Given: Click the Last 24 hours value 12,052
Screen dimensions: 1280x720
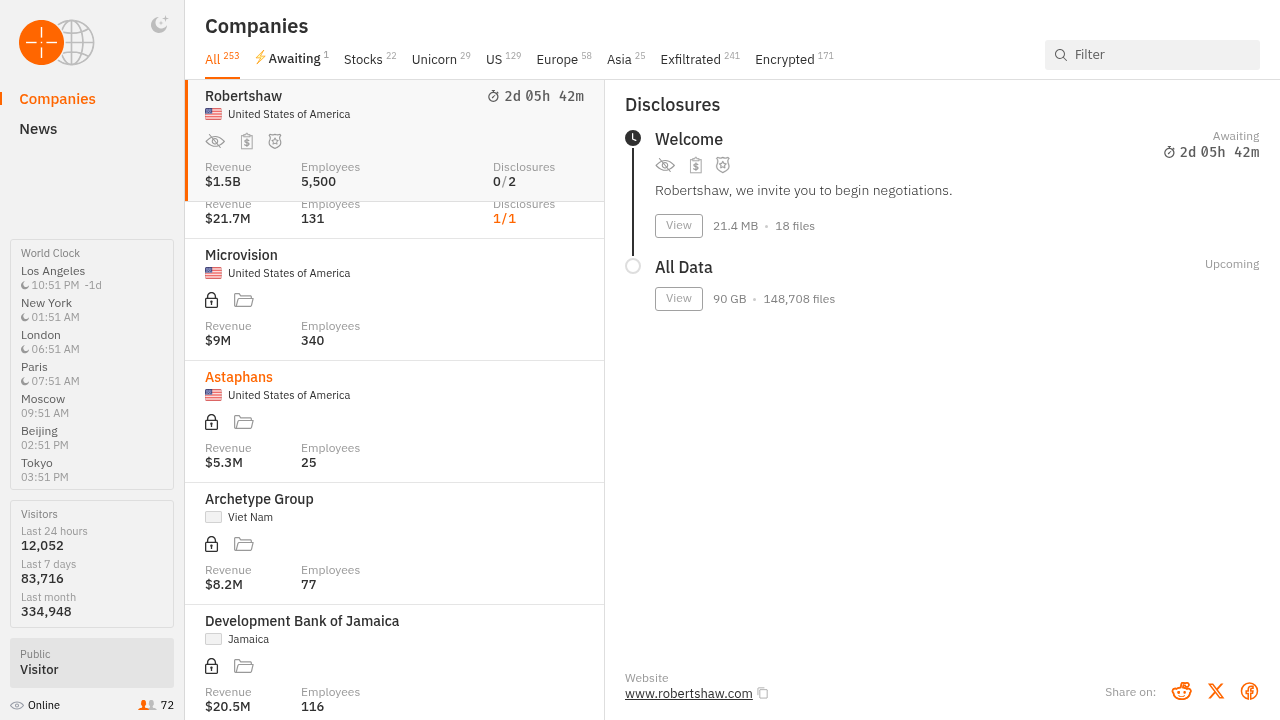Looking at the screenshot, I should [42, 546].
